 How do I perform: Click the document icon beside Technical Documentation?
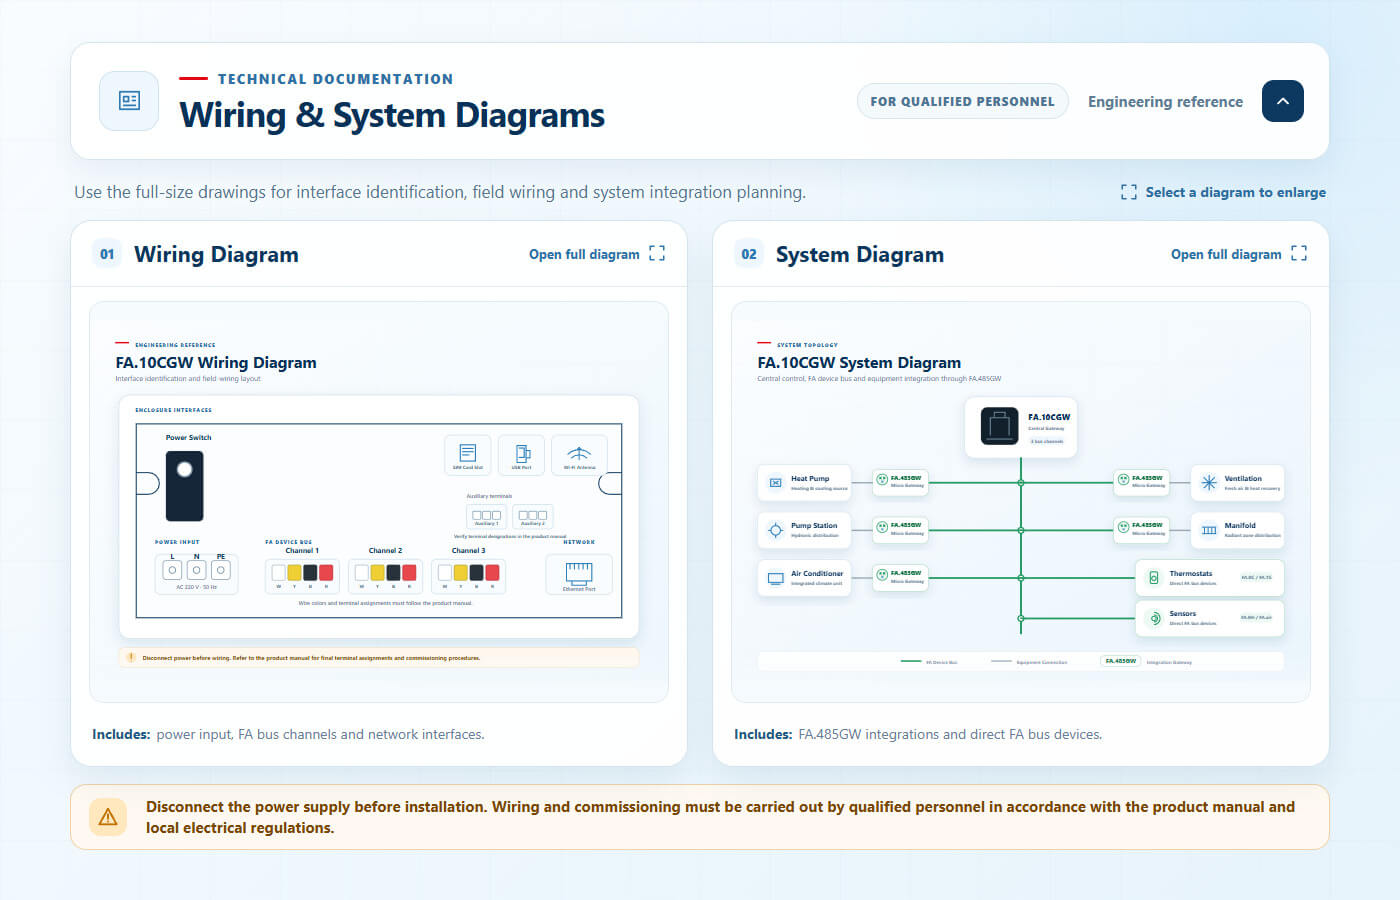pos(129,101)
